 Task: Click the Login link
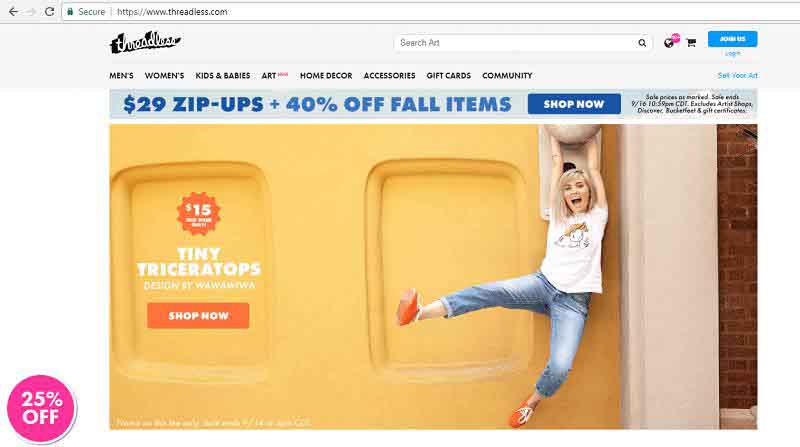[x=733, y=53]
